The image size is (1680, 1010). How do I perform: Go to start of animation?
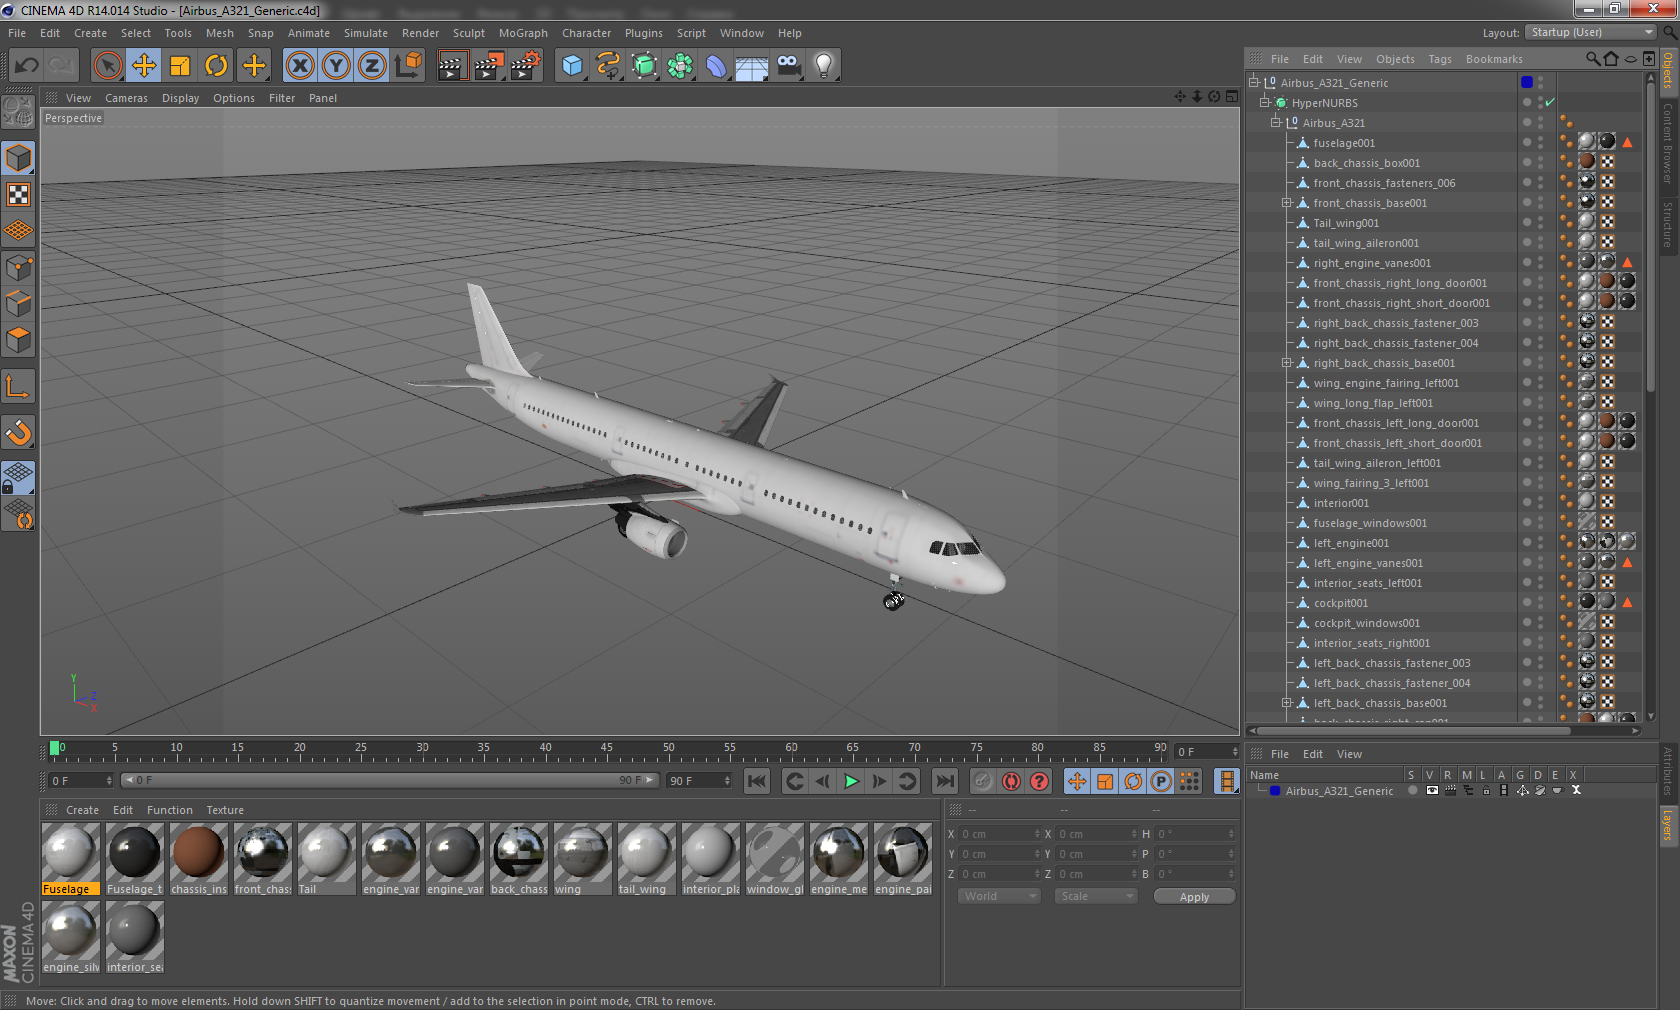[x=757, y=781]
